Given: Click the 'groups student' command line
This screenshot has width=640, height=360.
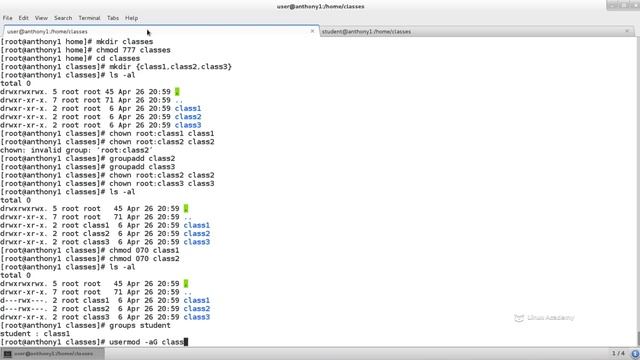Looking at the screenshot, I should coord(85,325).
